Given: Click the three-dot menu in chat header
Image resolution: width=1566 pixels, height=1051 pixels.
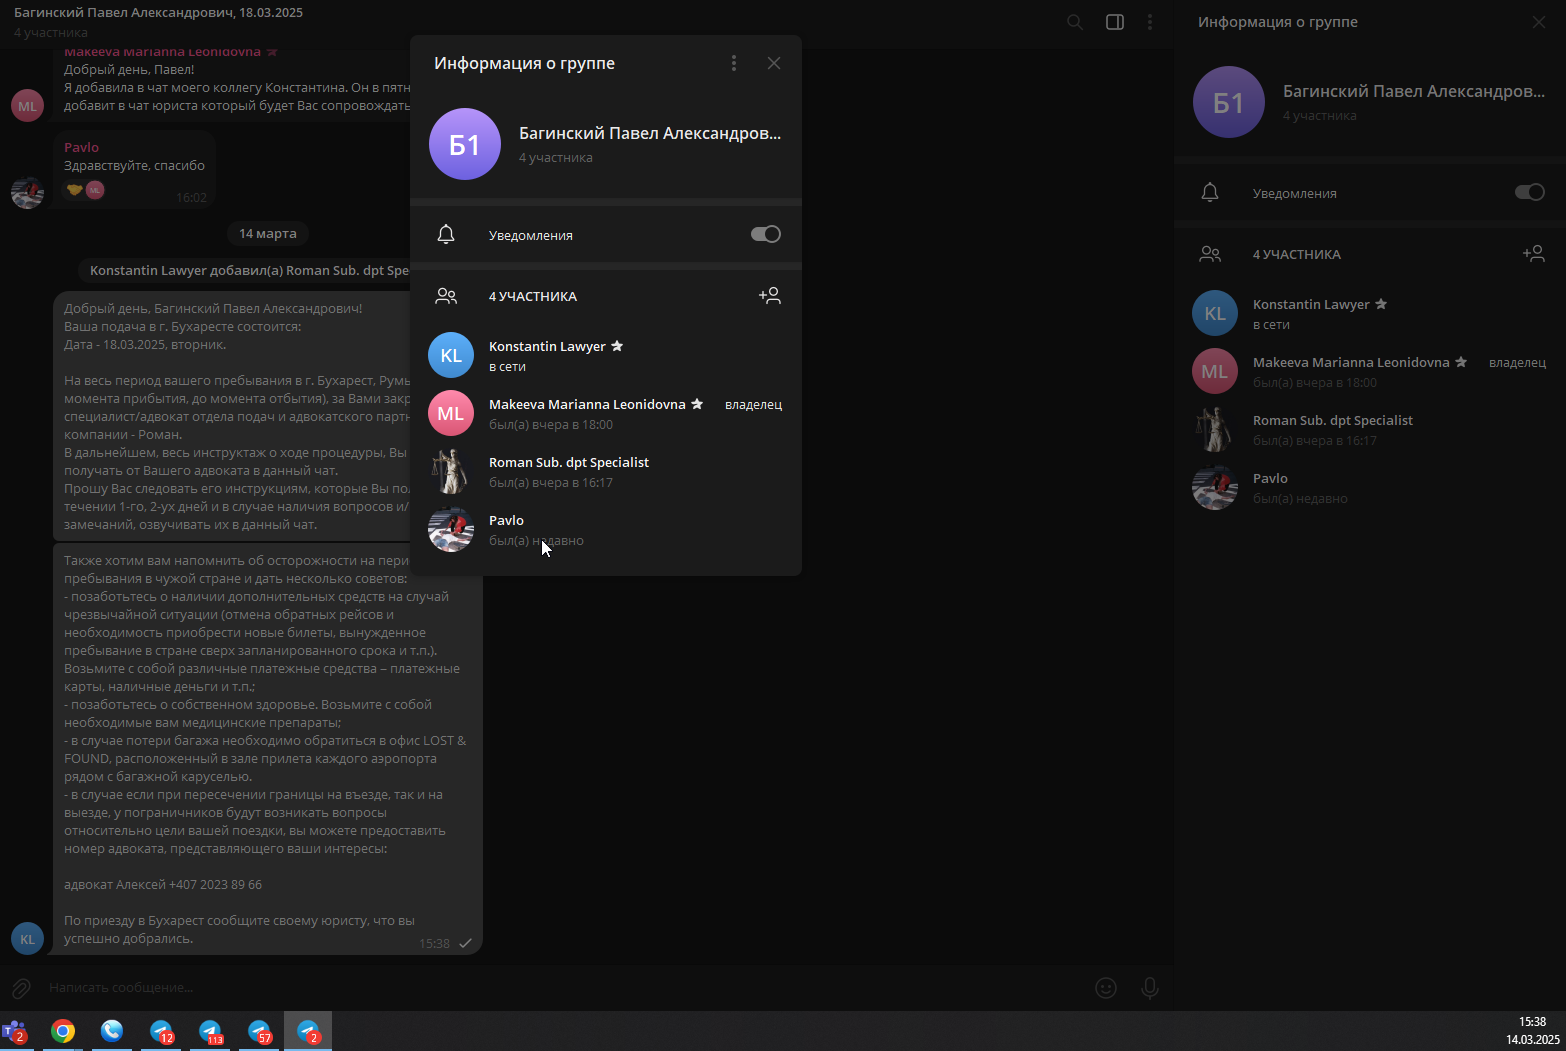Looking at the screenshot, I should 1150,22.
